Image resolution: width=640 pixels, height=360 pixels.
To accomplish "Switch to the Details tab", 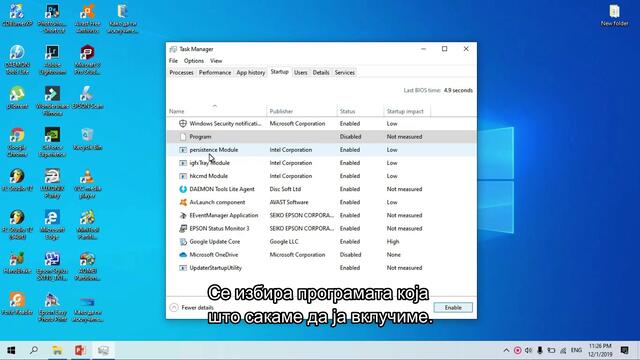I will pyautogui.click(x=321, y=72).
